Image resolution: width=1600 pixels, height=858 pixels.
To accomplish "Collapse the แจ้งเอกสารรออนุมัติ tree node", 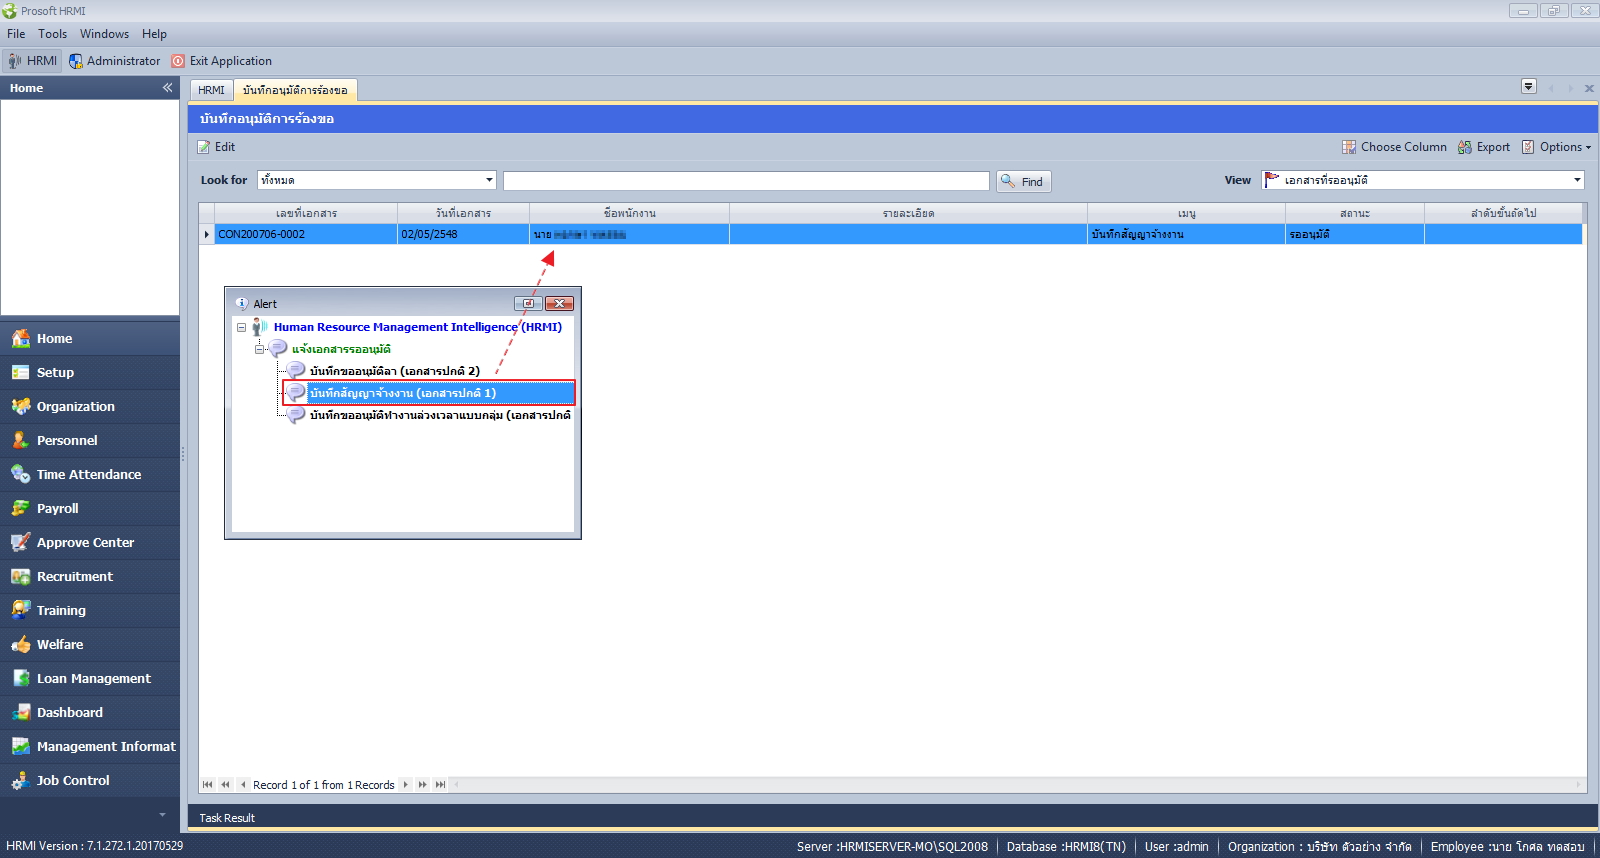I will click(x=259, y=349).
